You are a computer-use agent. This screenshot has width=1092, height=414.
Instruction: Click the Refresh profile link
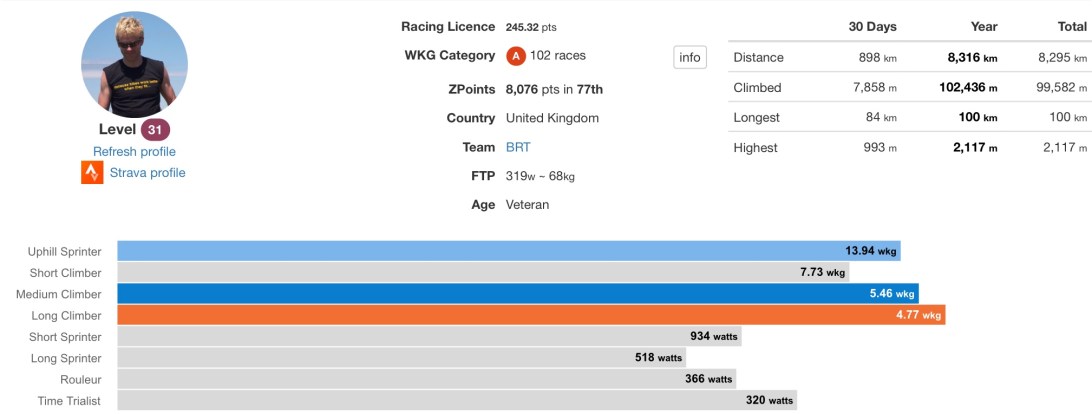134,152
